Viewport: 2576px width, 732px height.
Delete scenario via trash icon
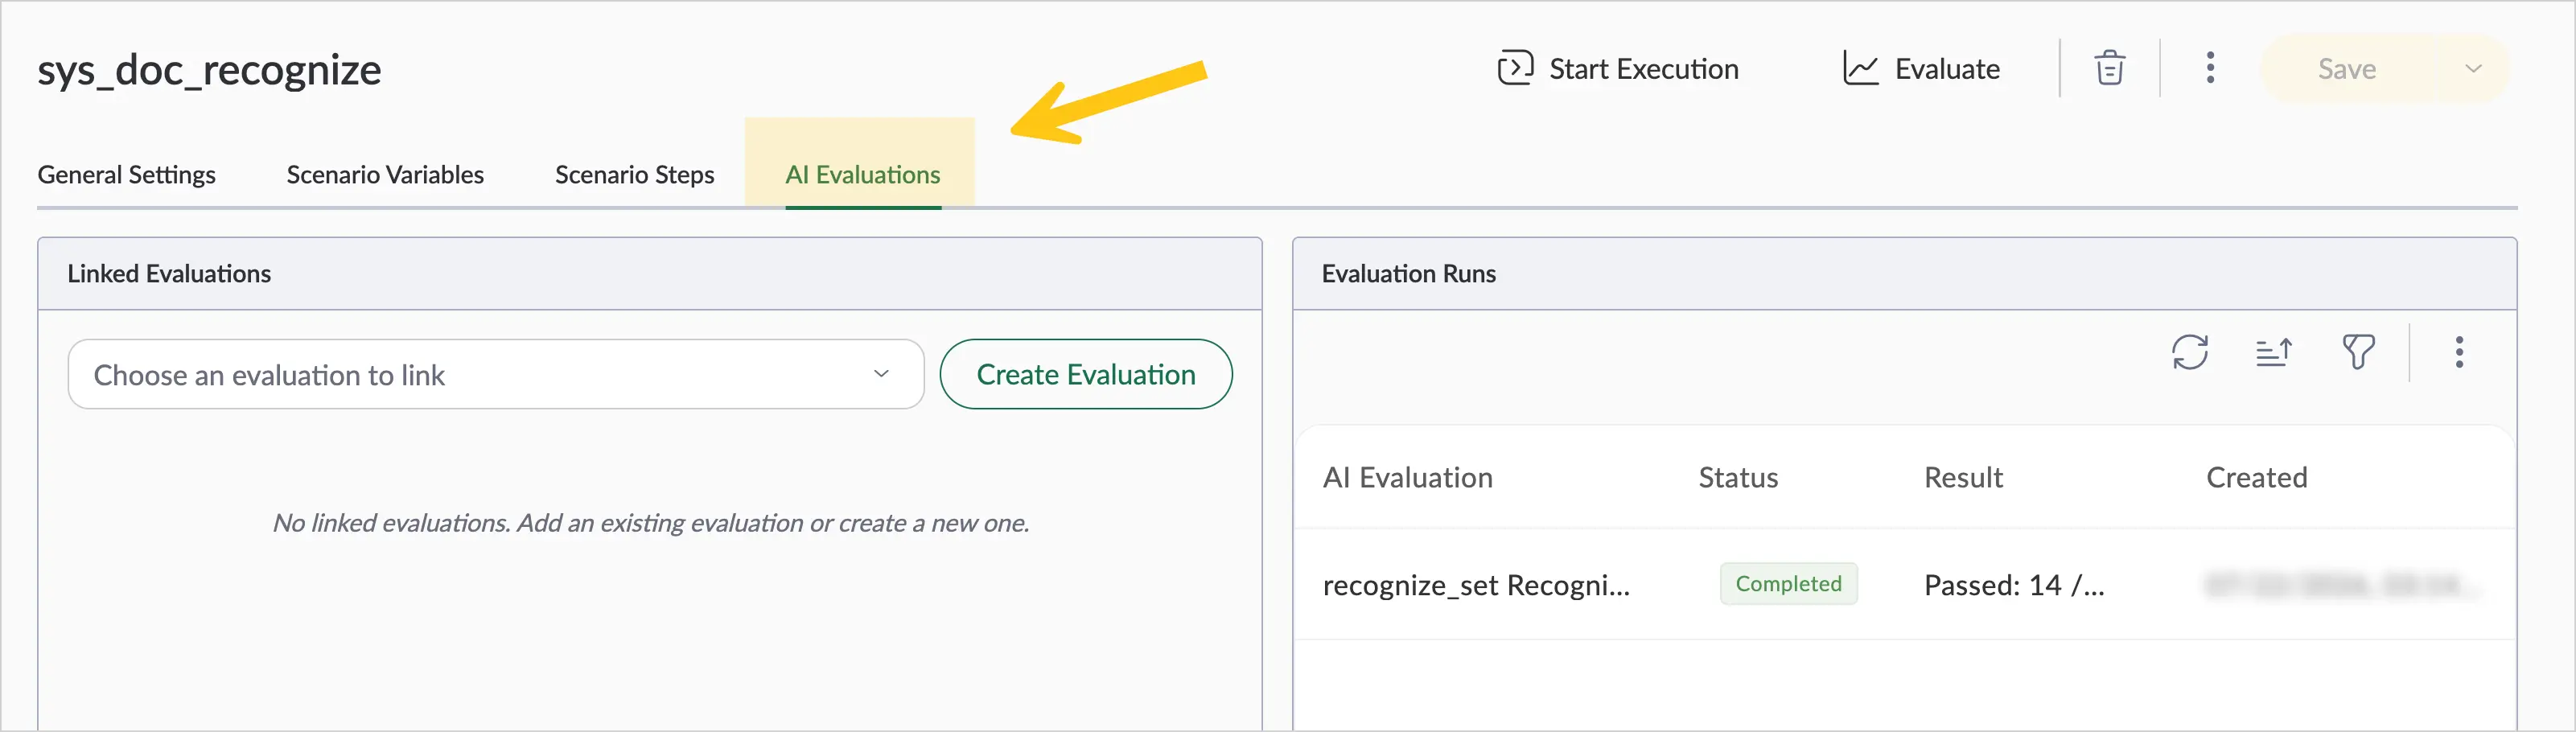(2110, 68)
